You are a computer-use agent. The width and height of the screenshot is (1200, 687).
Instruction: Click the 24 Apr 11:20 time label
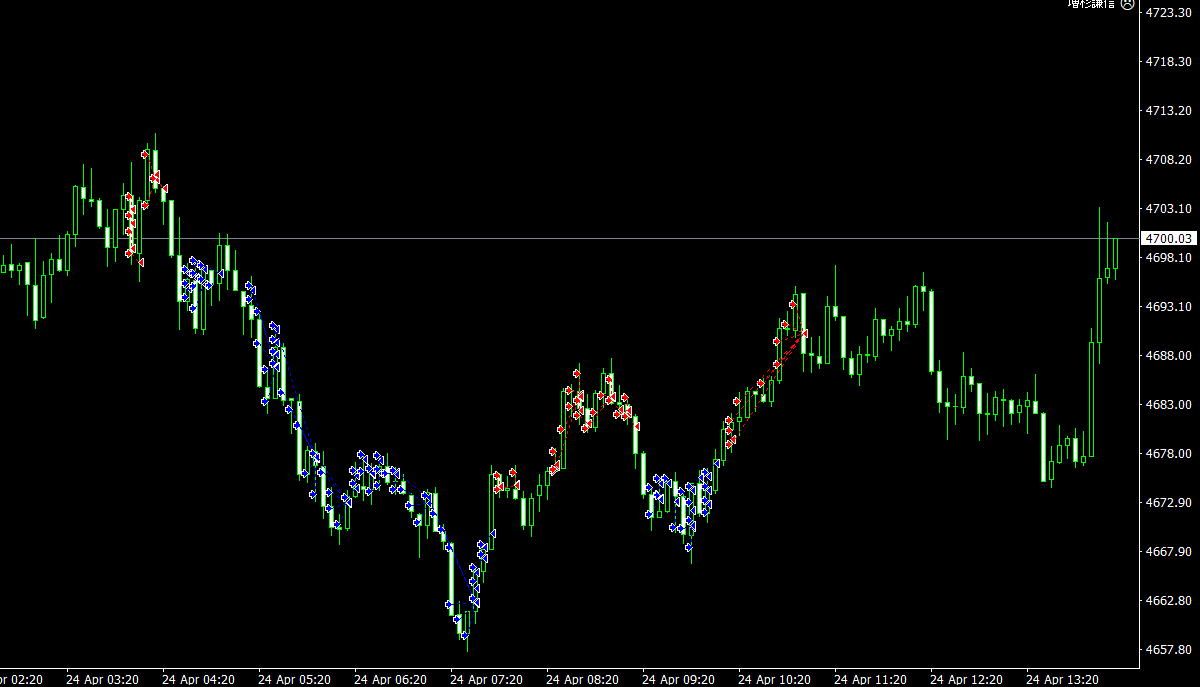coord(870,679)
